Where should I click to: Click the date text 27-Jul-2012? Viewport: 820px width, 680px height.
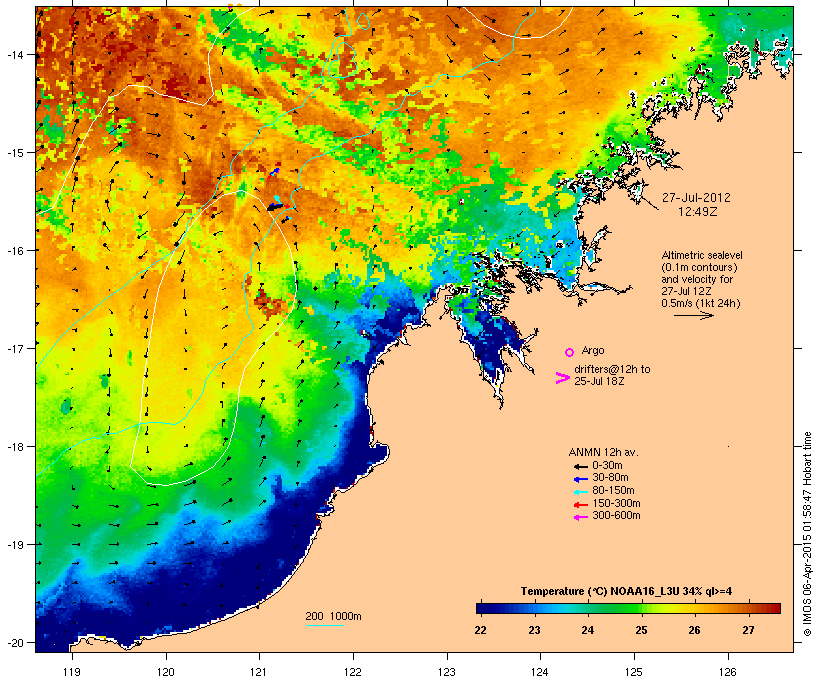tap(696, 198)
